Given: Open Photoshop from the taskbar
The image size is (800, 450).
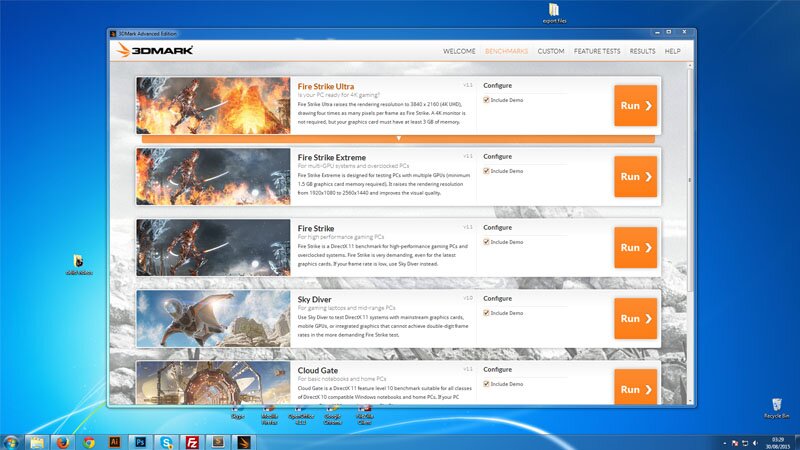Looking at the screenshot, I should 140,442.
